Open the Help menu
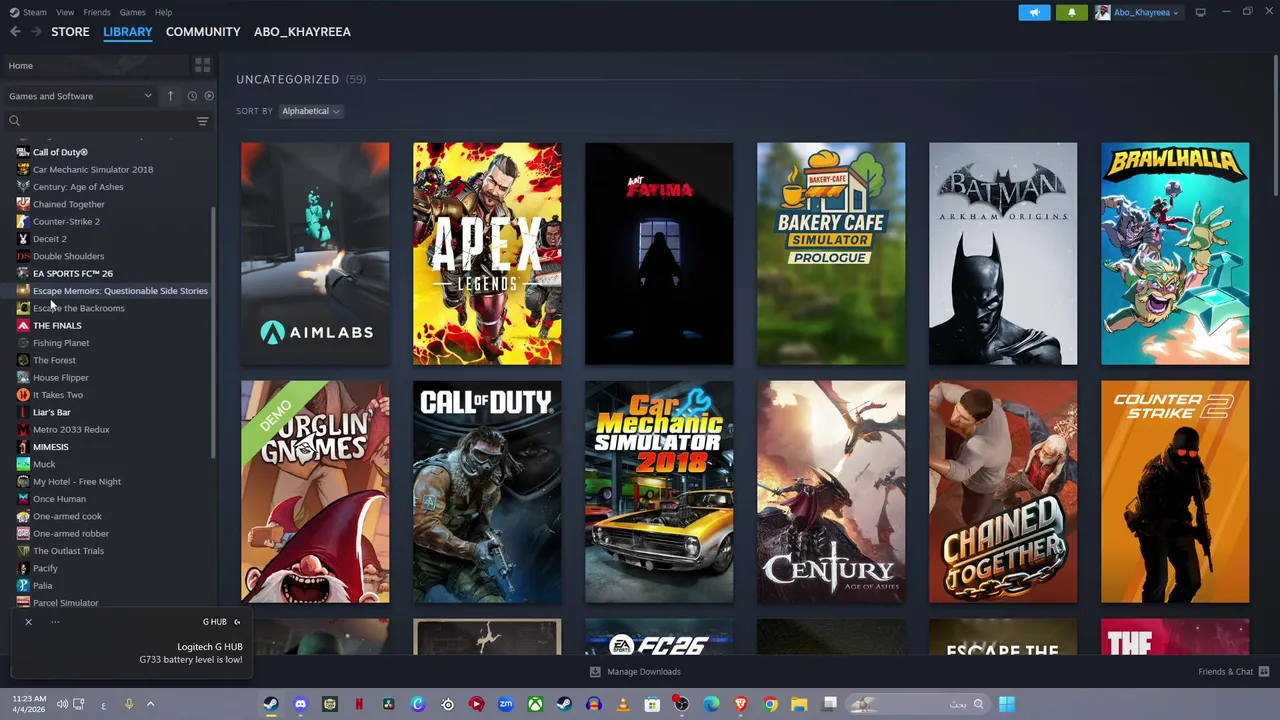1280x720 pixels. 163,12
